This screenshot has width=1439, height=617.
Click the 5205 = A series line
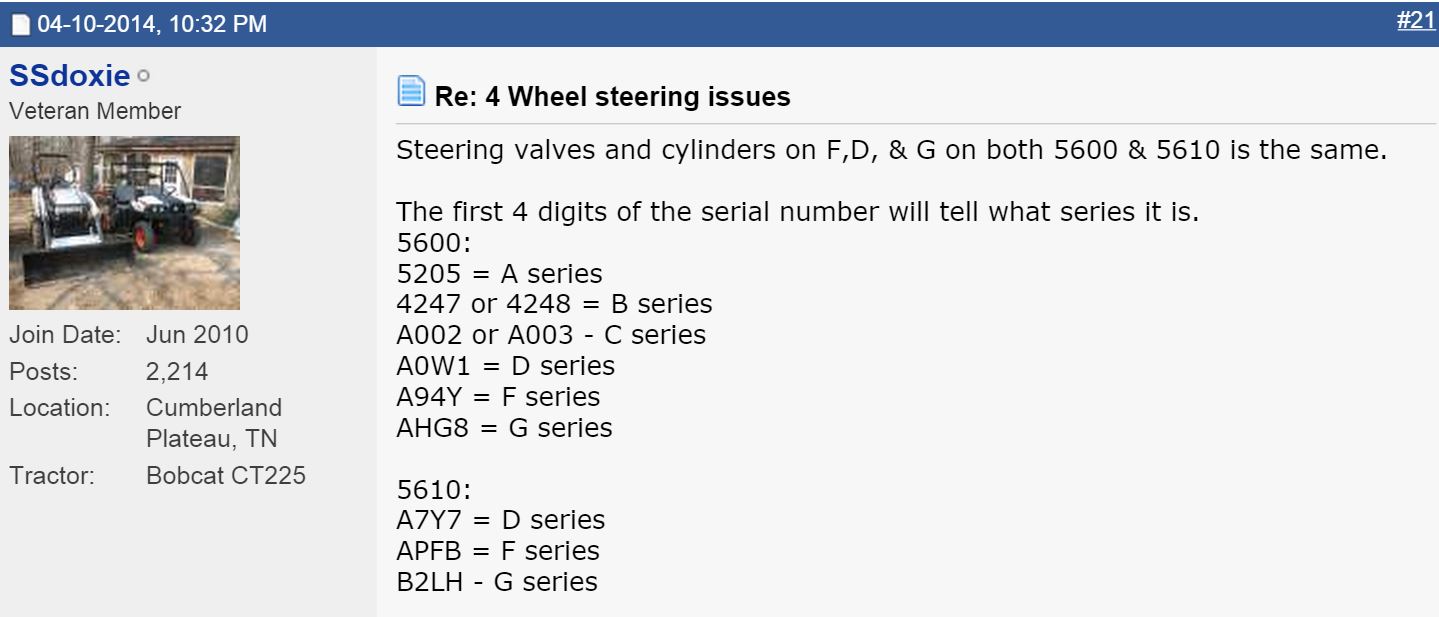(x=499, y=273)
